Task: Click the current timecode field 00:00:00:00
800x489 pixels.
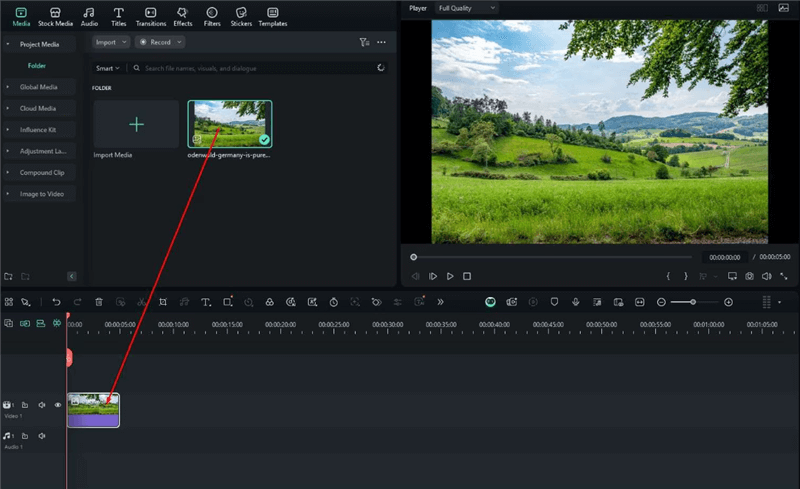Action: [724, 257]
